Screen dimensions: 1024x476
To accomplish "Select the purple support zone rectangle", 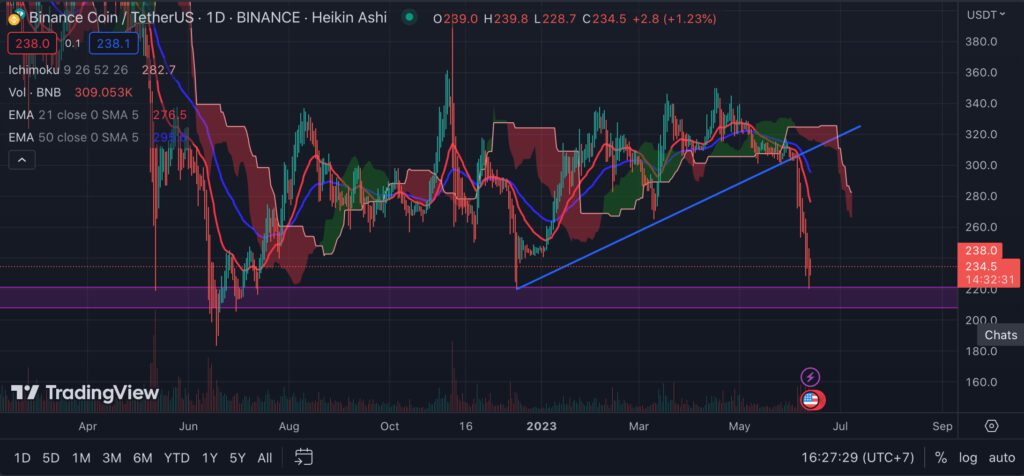I will coord(479,298).
